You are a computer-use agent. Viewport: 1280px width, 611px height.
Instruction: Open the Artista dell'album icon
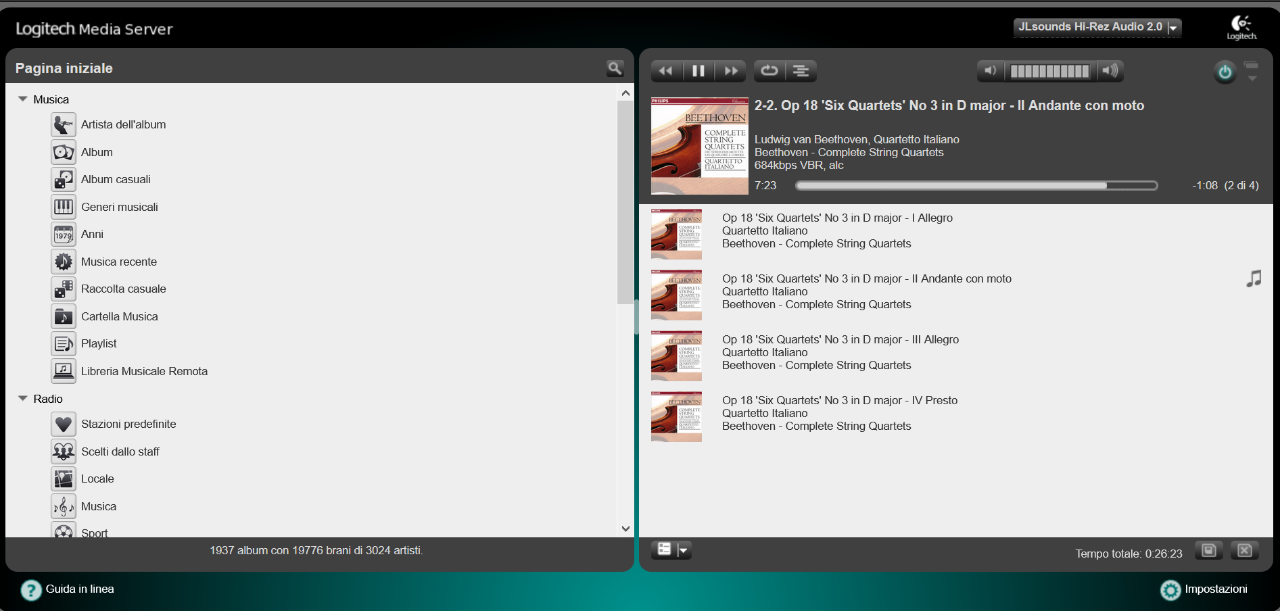coord(64,125)
